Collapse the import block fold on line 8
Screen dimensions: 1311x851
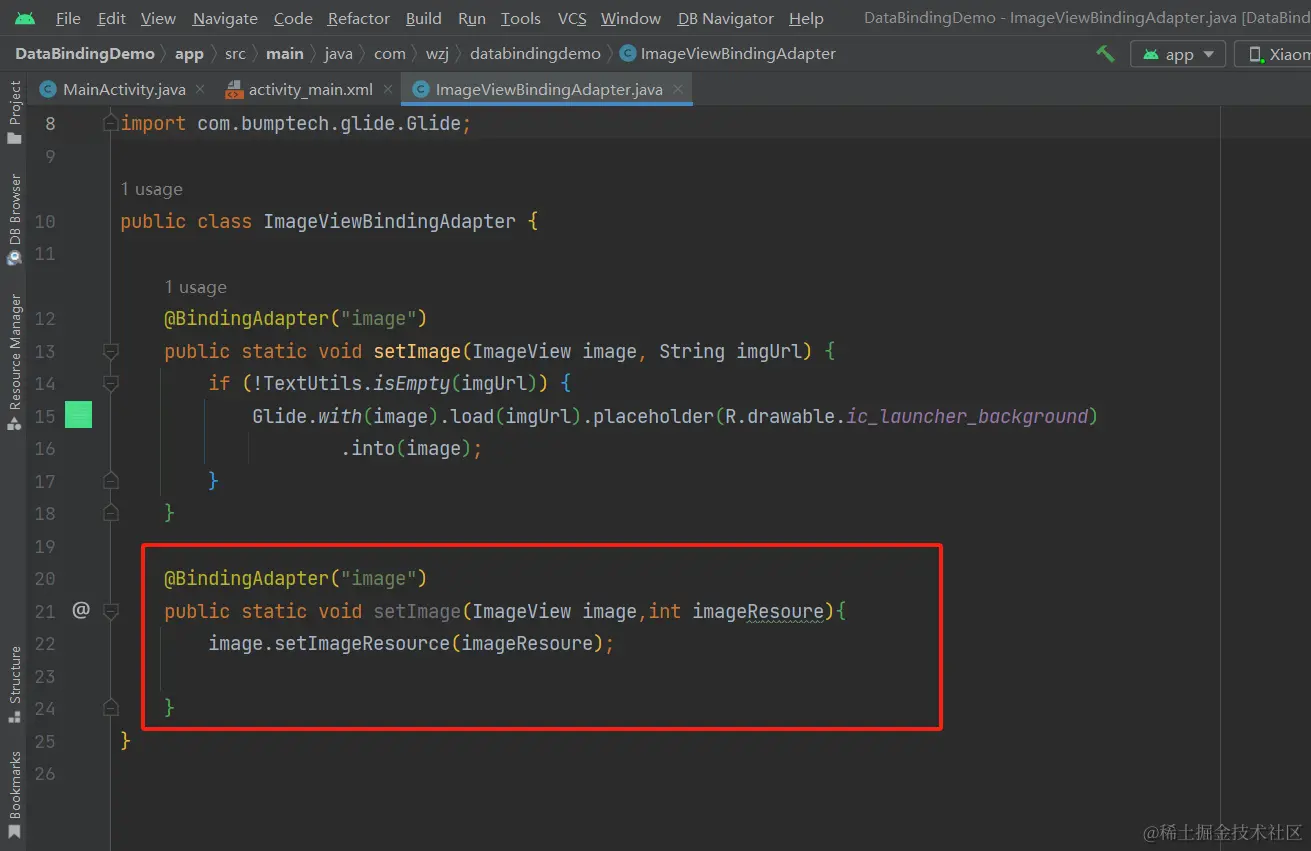(111, 122)
